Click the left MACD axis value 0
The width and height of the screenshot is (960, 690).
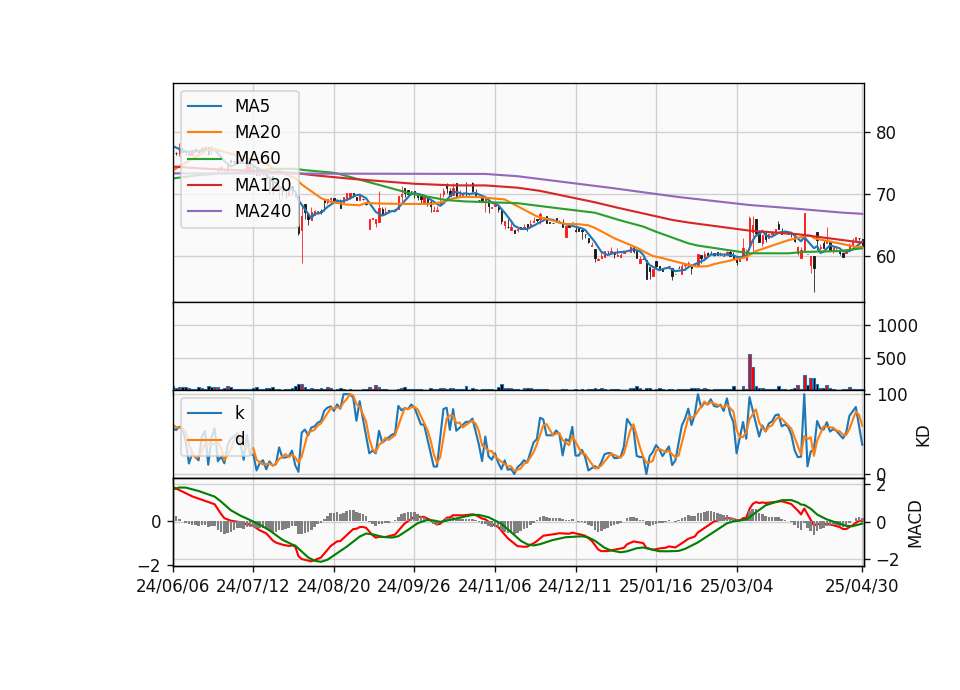pyautogui.click(x=156, y=522)
